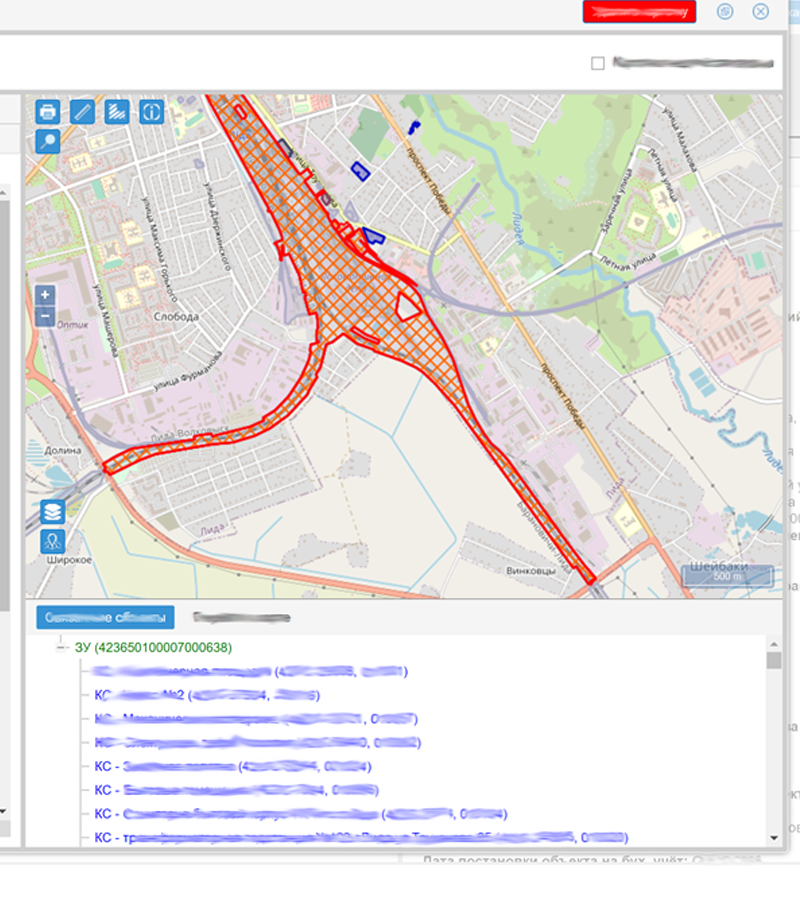This screenshot has width=800, height=900.
Task: Select the ruler measurement tool
Action: tap(82, 111)
